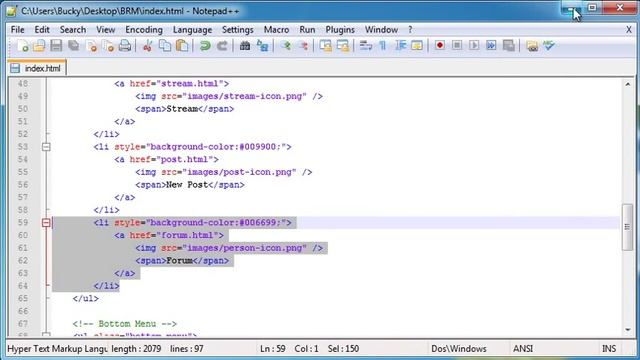Image resolution: width=640 pixels, height=360 pixels.
Task: Save the current file with disk icon
Action: point(56,46)
